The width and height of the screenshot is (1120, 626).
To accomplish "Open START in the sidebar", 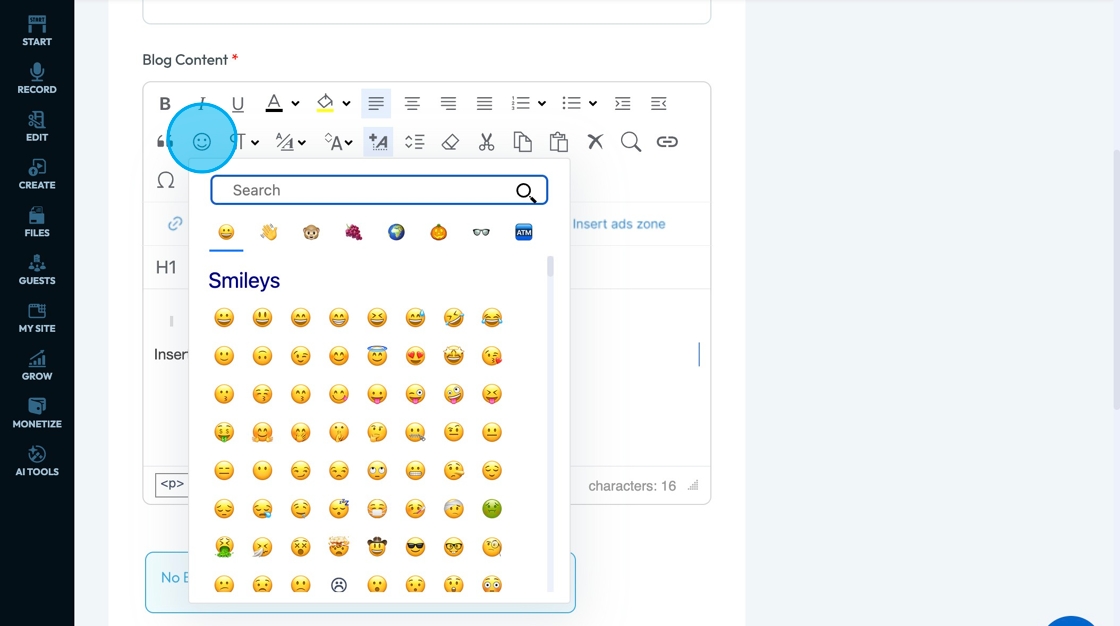I will click(x=37, y=30).
